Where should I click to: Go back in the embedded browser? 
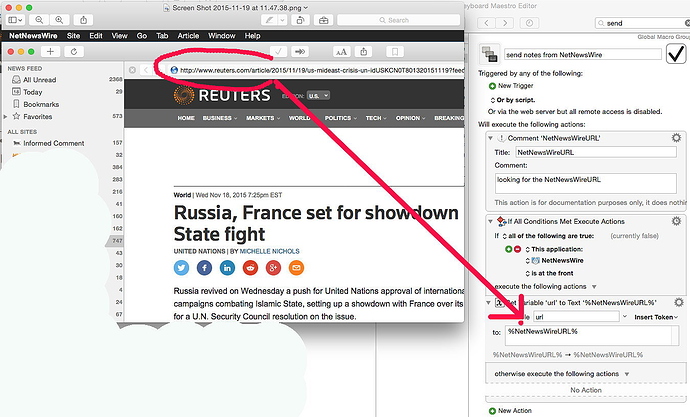[146, 70]
